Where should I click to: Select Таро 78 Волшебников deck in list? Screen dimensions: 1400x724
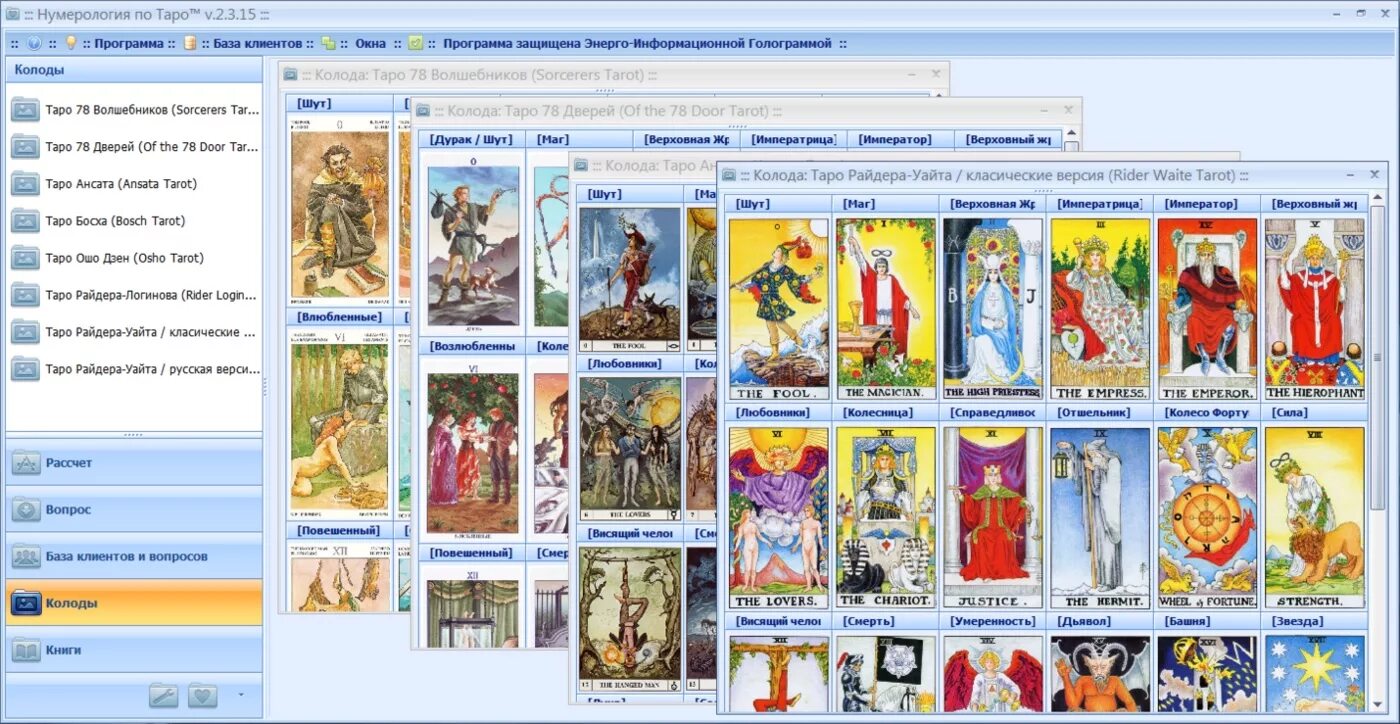click(x=134, y=110)
